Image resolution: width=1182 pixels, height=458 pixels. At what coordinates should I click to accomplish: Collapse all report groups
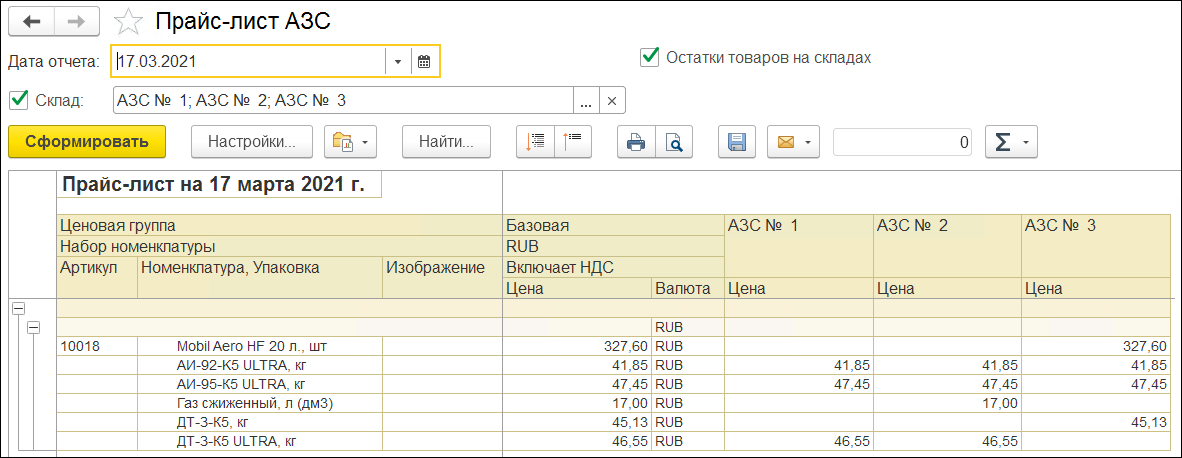pyautogui.click(x=574, y=143)
